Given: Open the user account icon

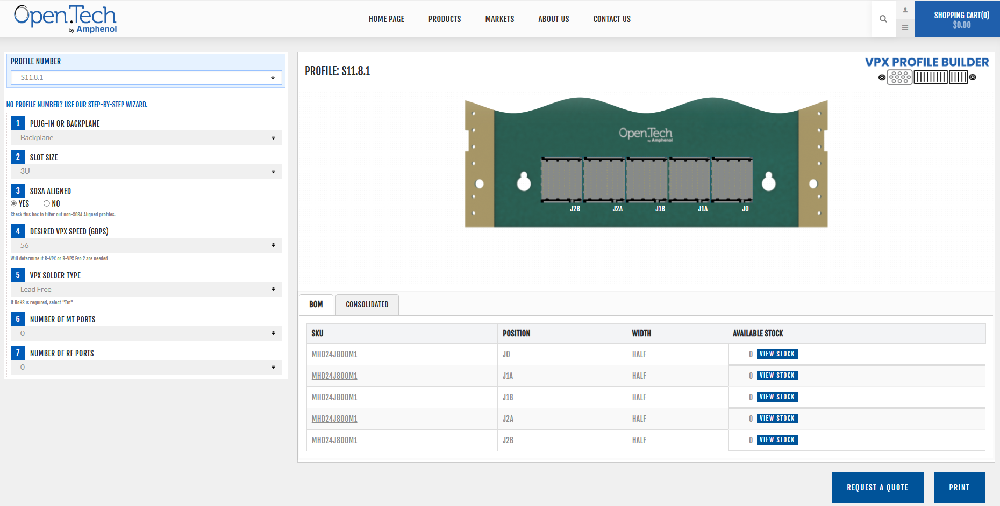Looking at the screenshot, I should (x=904, y=9).
